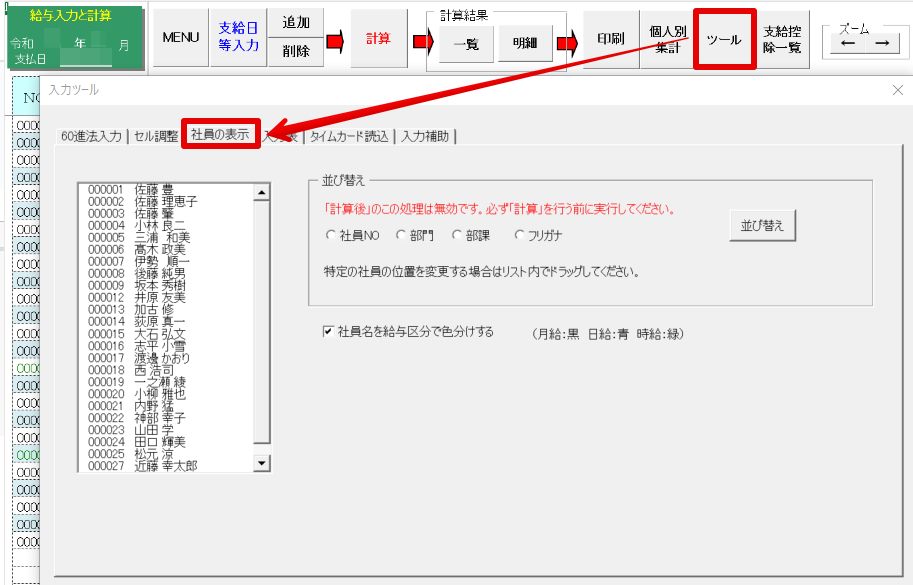913x585 pixels.
Task: Open 支給控除一覧 list
Action: 781,39
